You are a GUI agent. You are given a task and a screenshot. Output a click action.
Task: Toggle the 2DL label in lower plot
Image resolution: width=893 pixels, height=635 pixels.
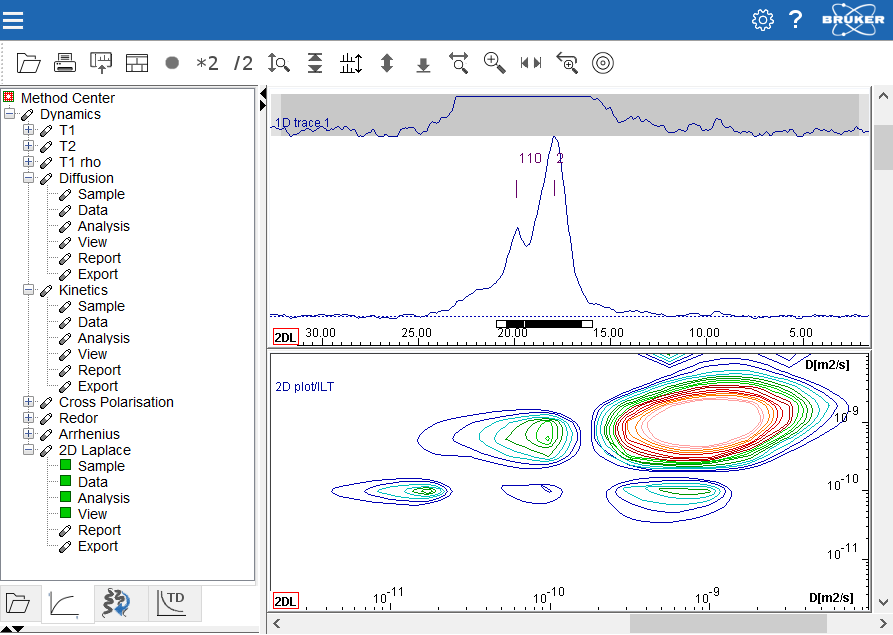click(x=285, y=601)
